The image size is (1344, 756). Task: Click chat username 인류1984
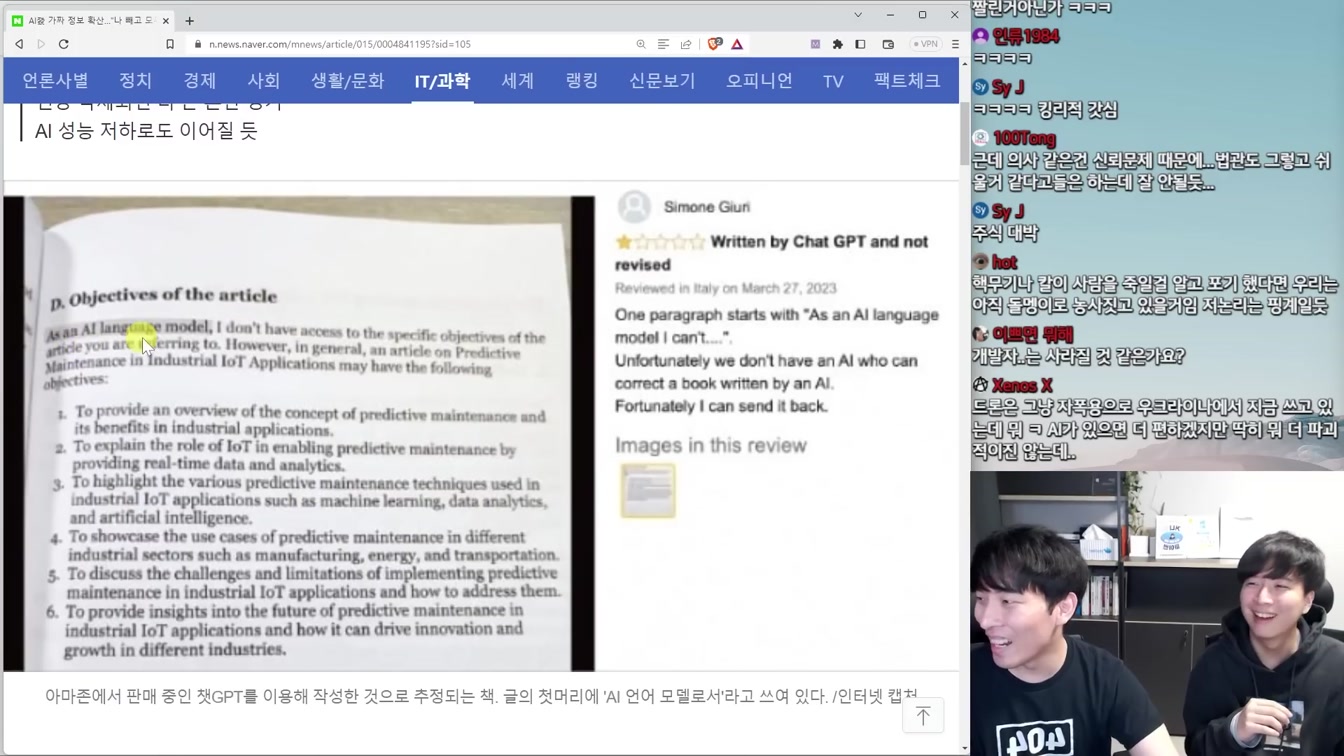point(1026,36)
